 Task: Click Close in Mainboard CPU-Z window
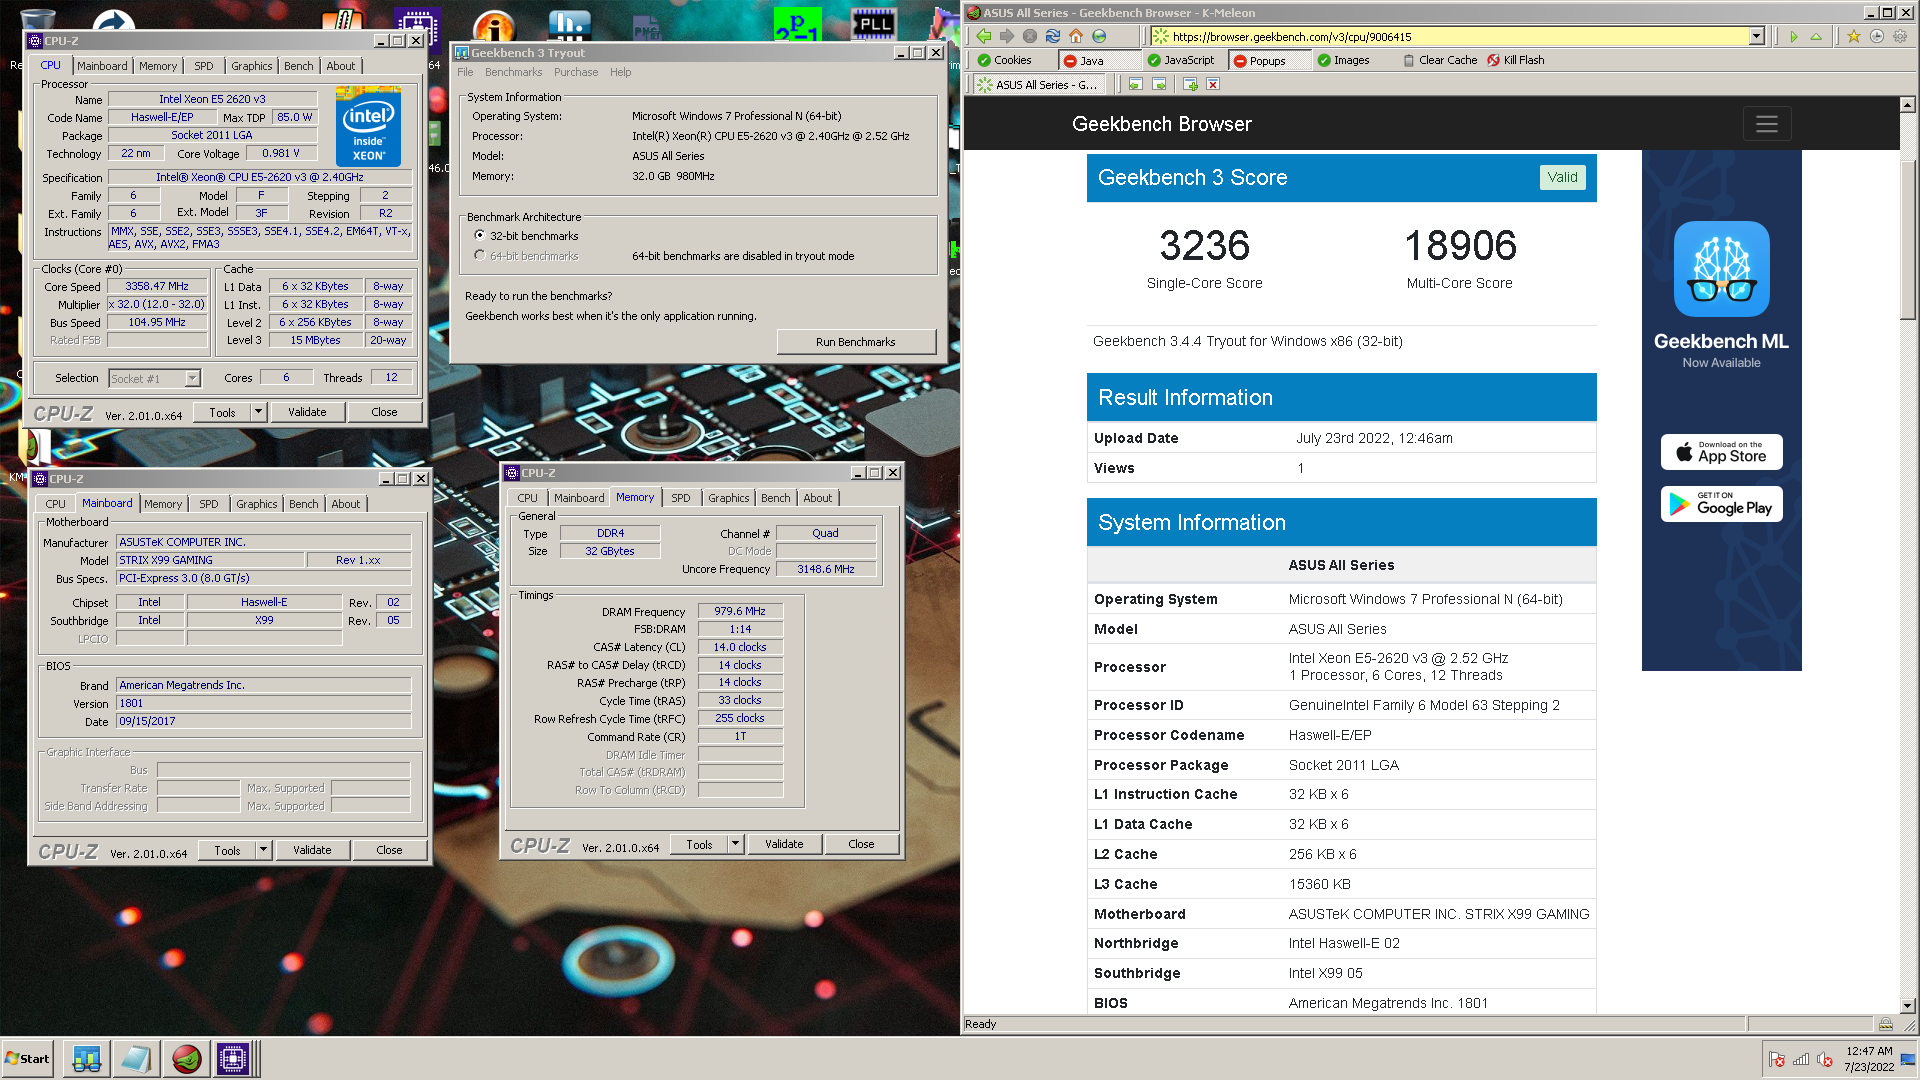[389, 850]
